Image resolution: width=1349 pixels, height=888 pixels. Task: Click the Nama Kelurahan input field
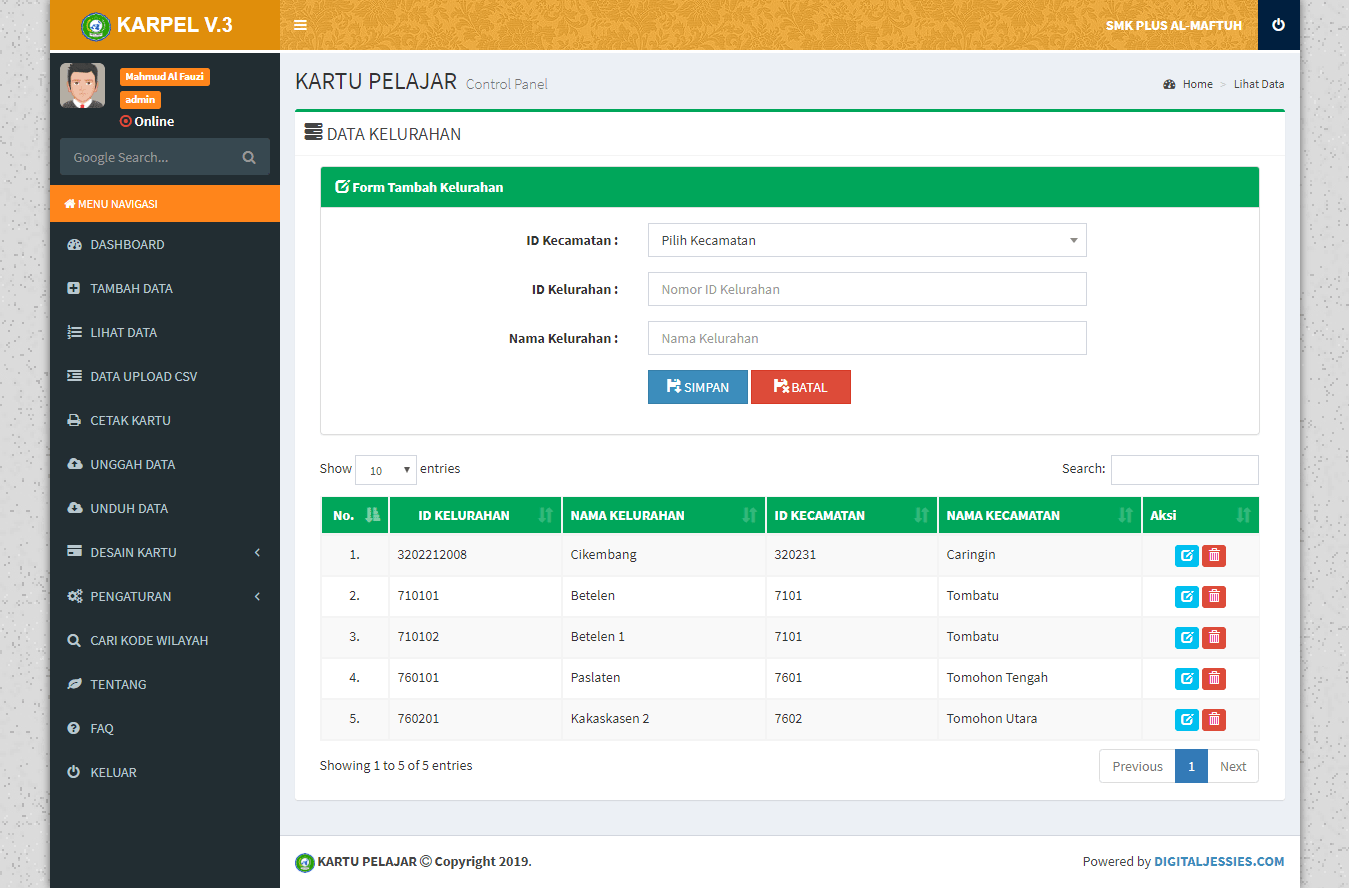tap(866, 338)
